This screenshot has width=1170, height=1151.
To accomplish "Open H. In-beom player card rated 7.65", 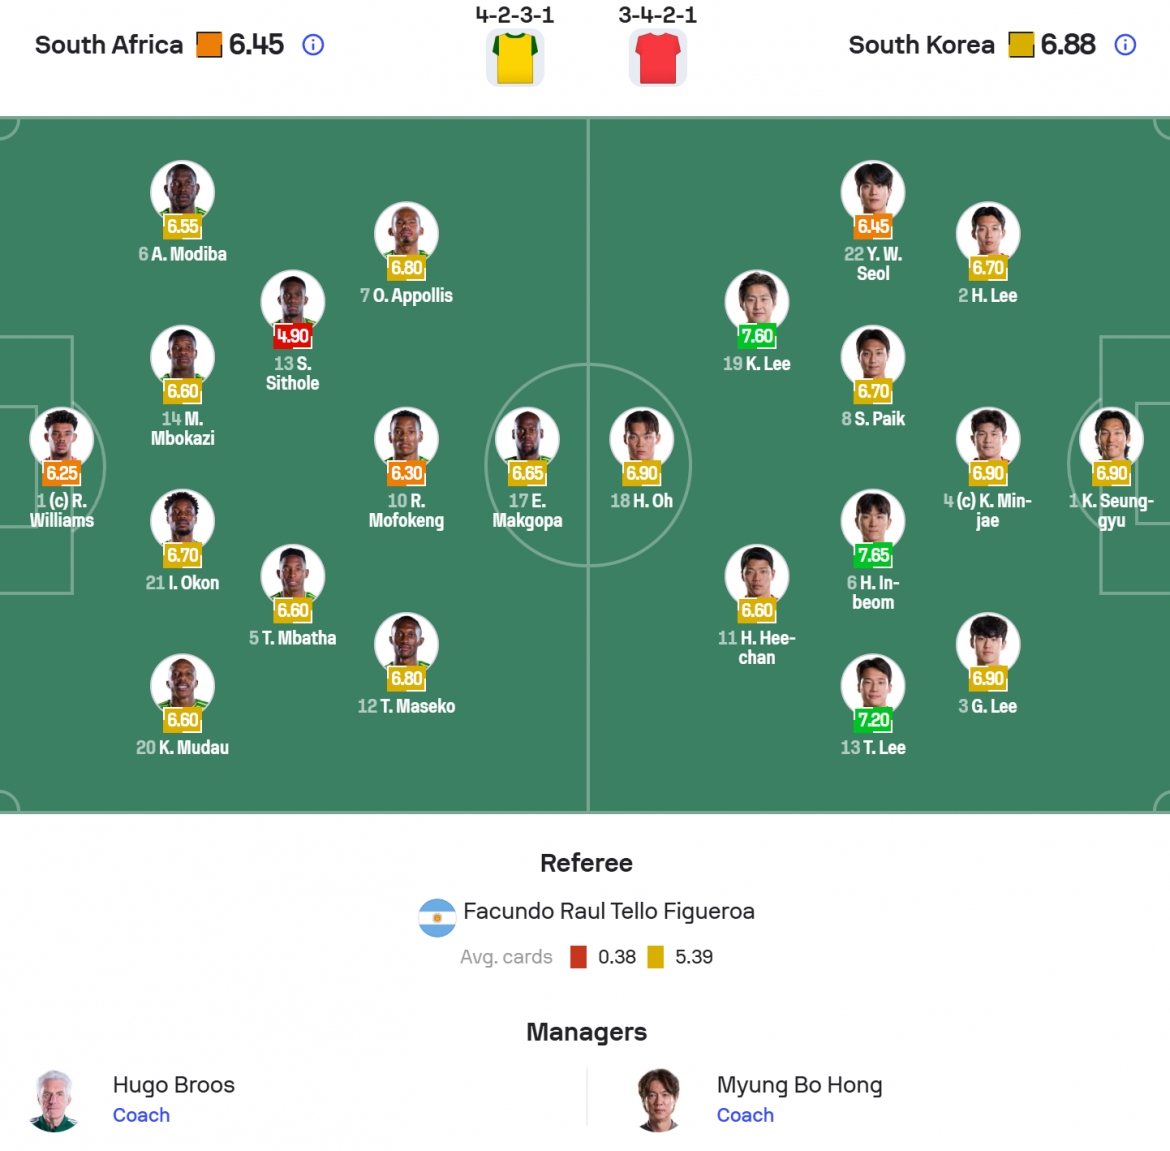I will coord(873,551).
